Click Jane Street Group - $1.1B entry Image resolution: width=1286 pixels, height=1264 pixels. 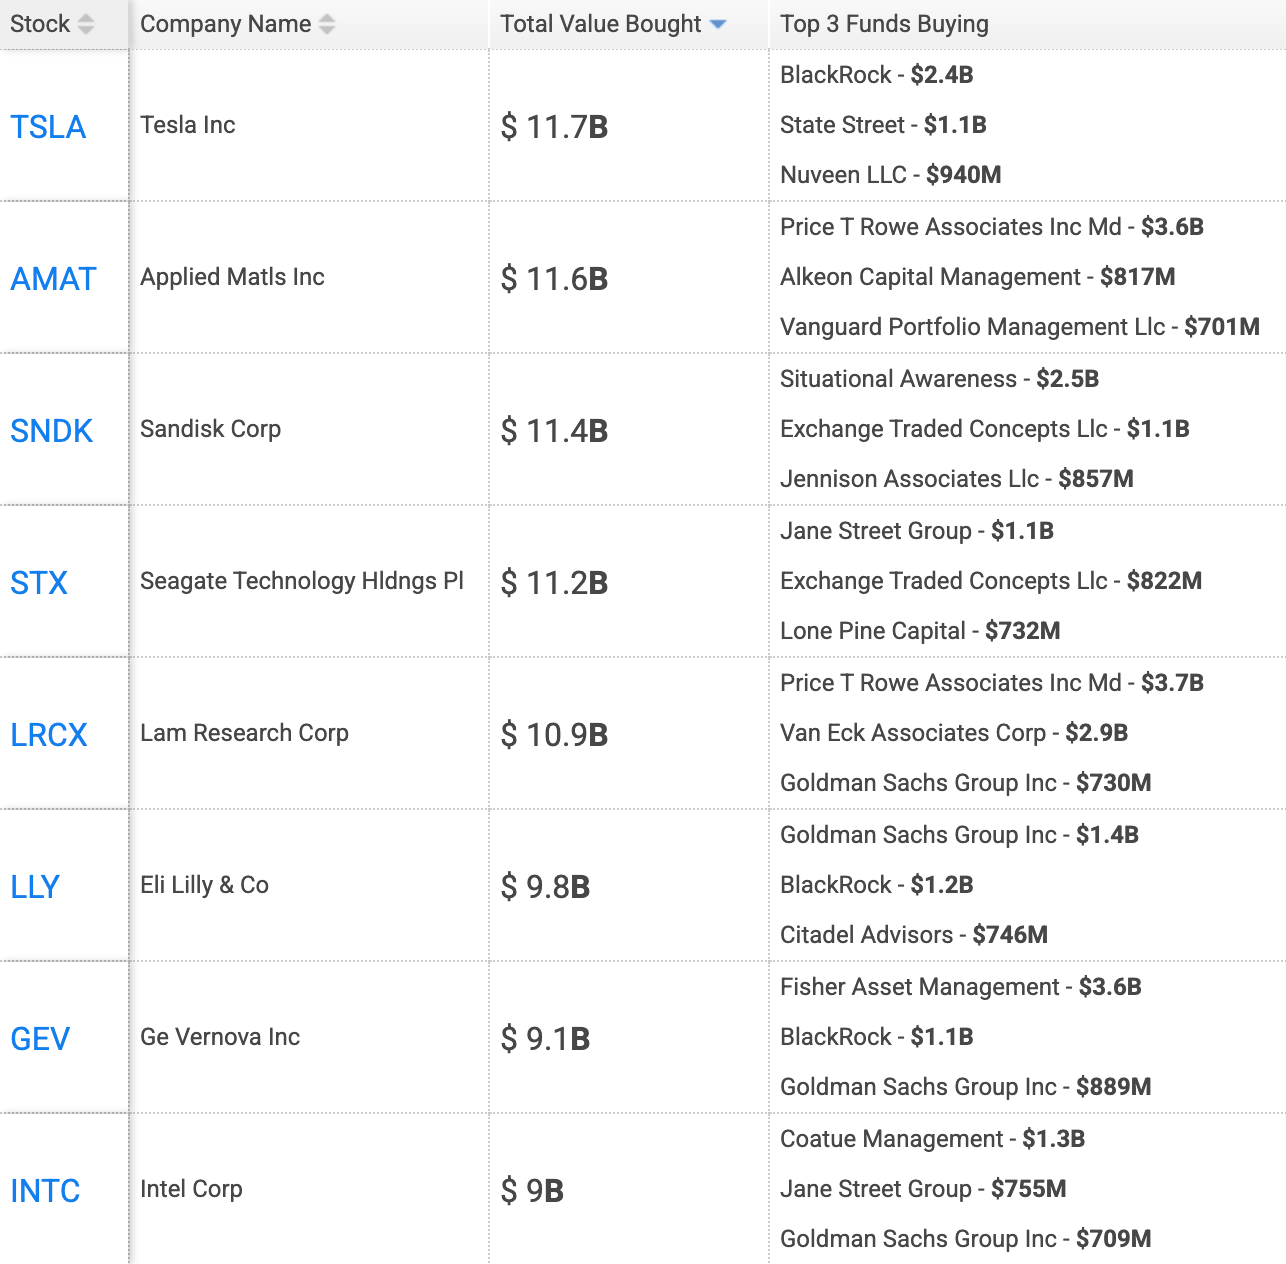click(917, 531)
